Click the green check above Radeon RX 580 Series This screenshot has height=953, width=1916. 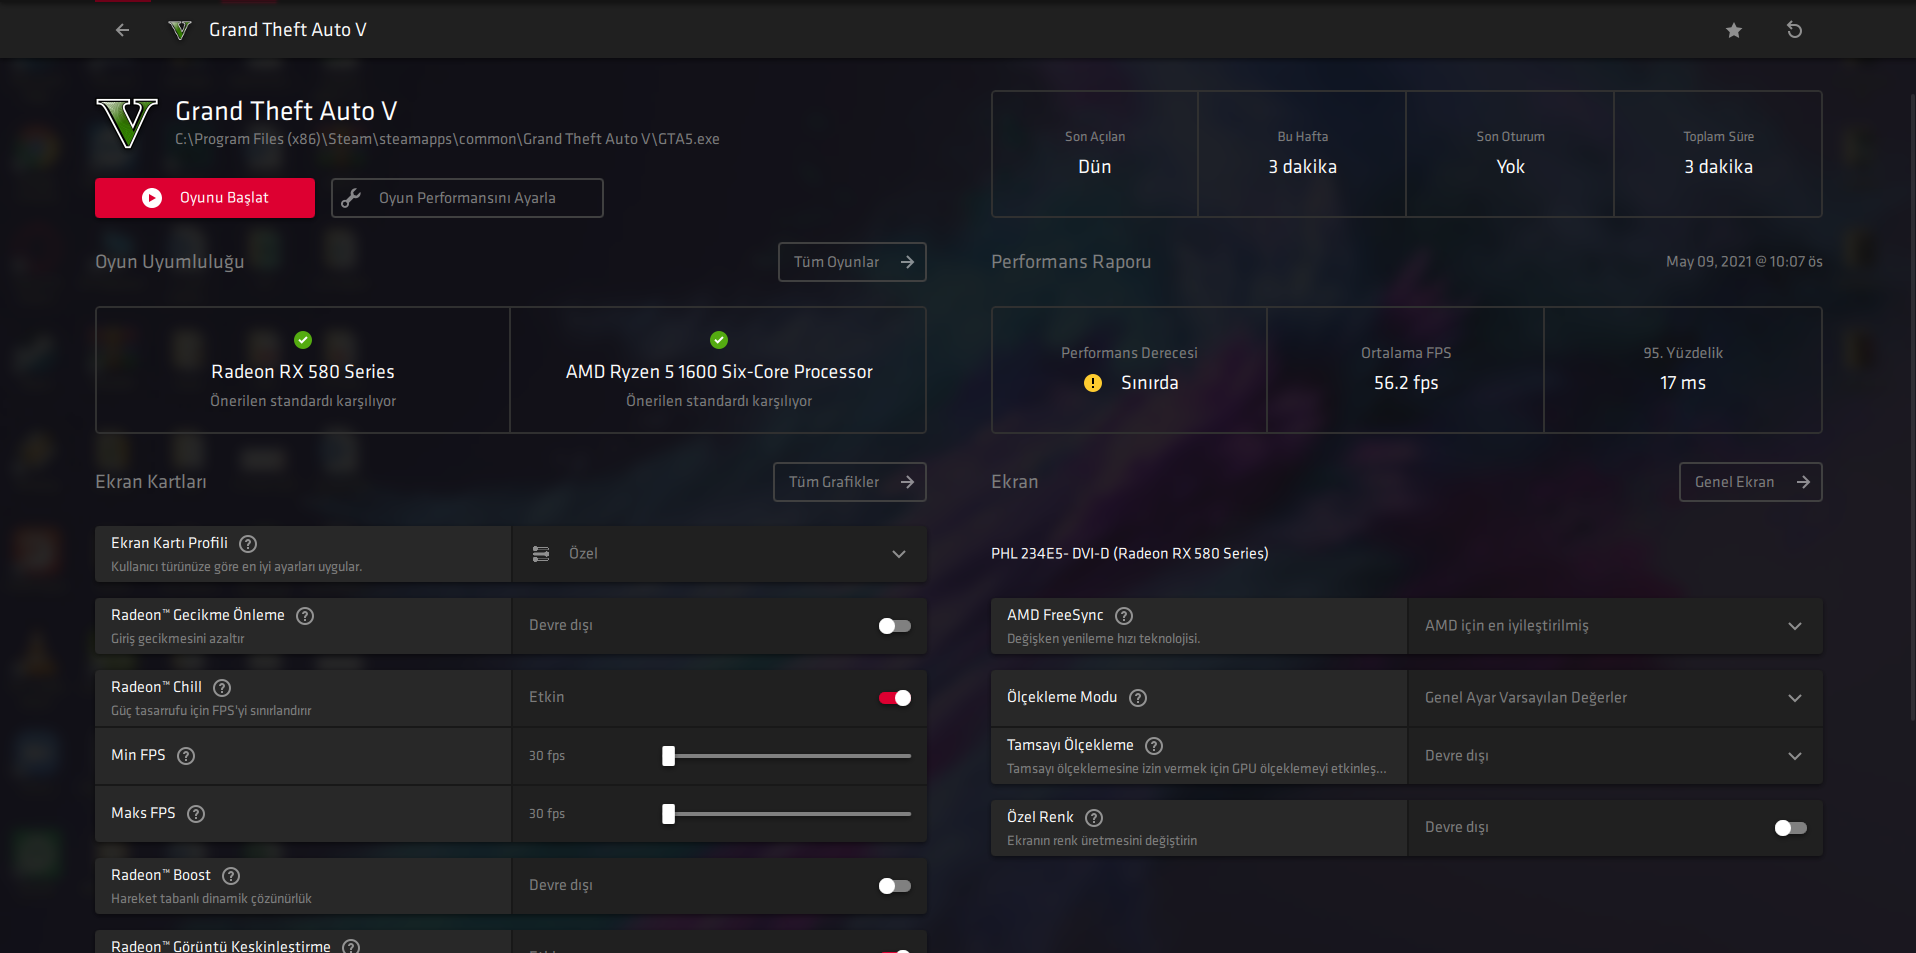tap(303, 340)
